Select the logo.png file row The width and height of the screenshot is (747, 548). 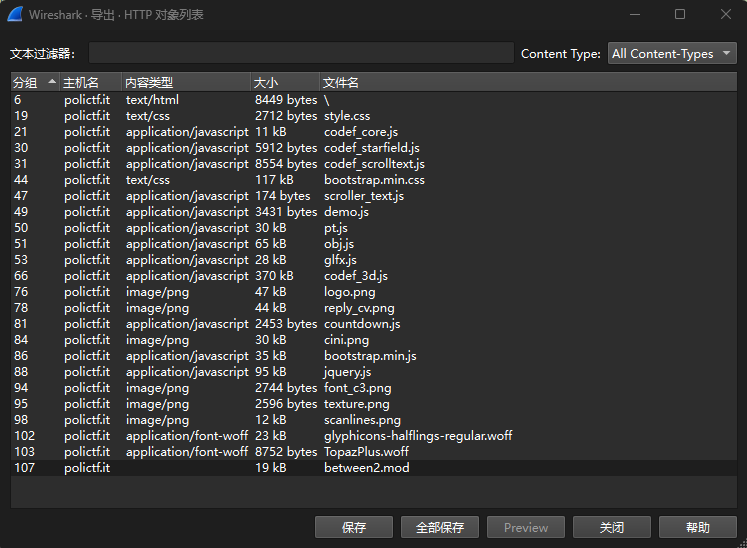click(374, 292)
